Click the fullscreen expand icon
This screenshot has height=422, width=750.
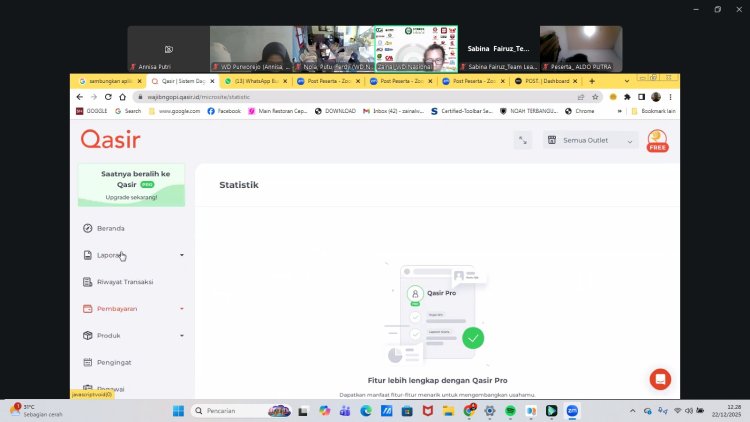point(522,141)
